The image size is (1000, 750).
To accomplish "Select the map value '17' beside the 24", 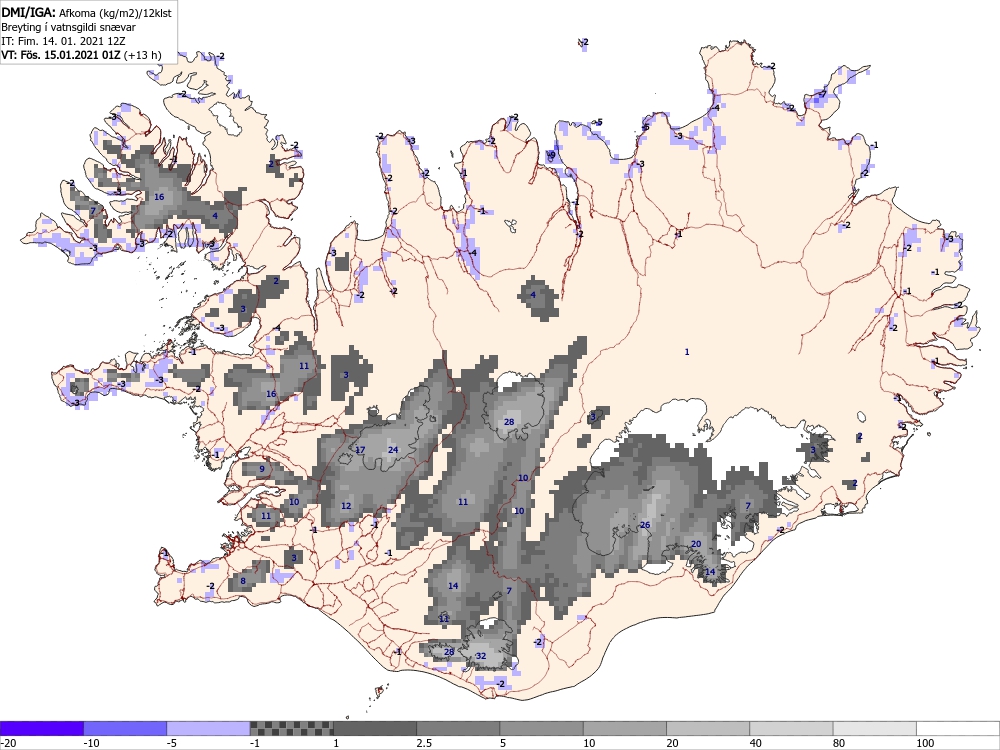I will pyautogui.click(x=360, y=450).
